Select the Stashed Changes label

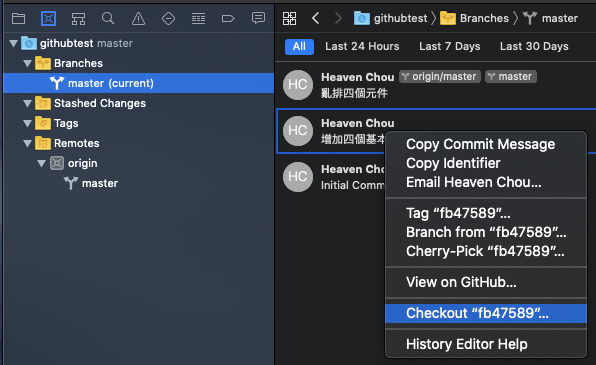[100, 103]
